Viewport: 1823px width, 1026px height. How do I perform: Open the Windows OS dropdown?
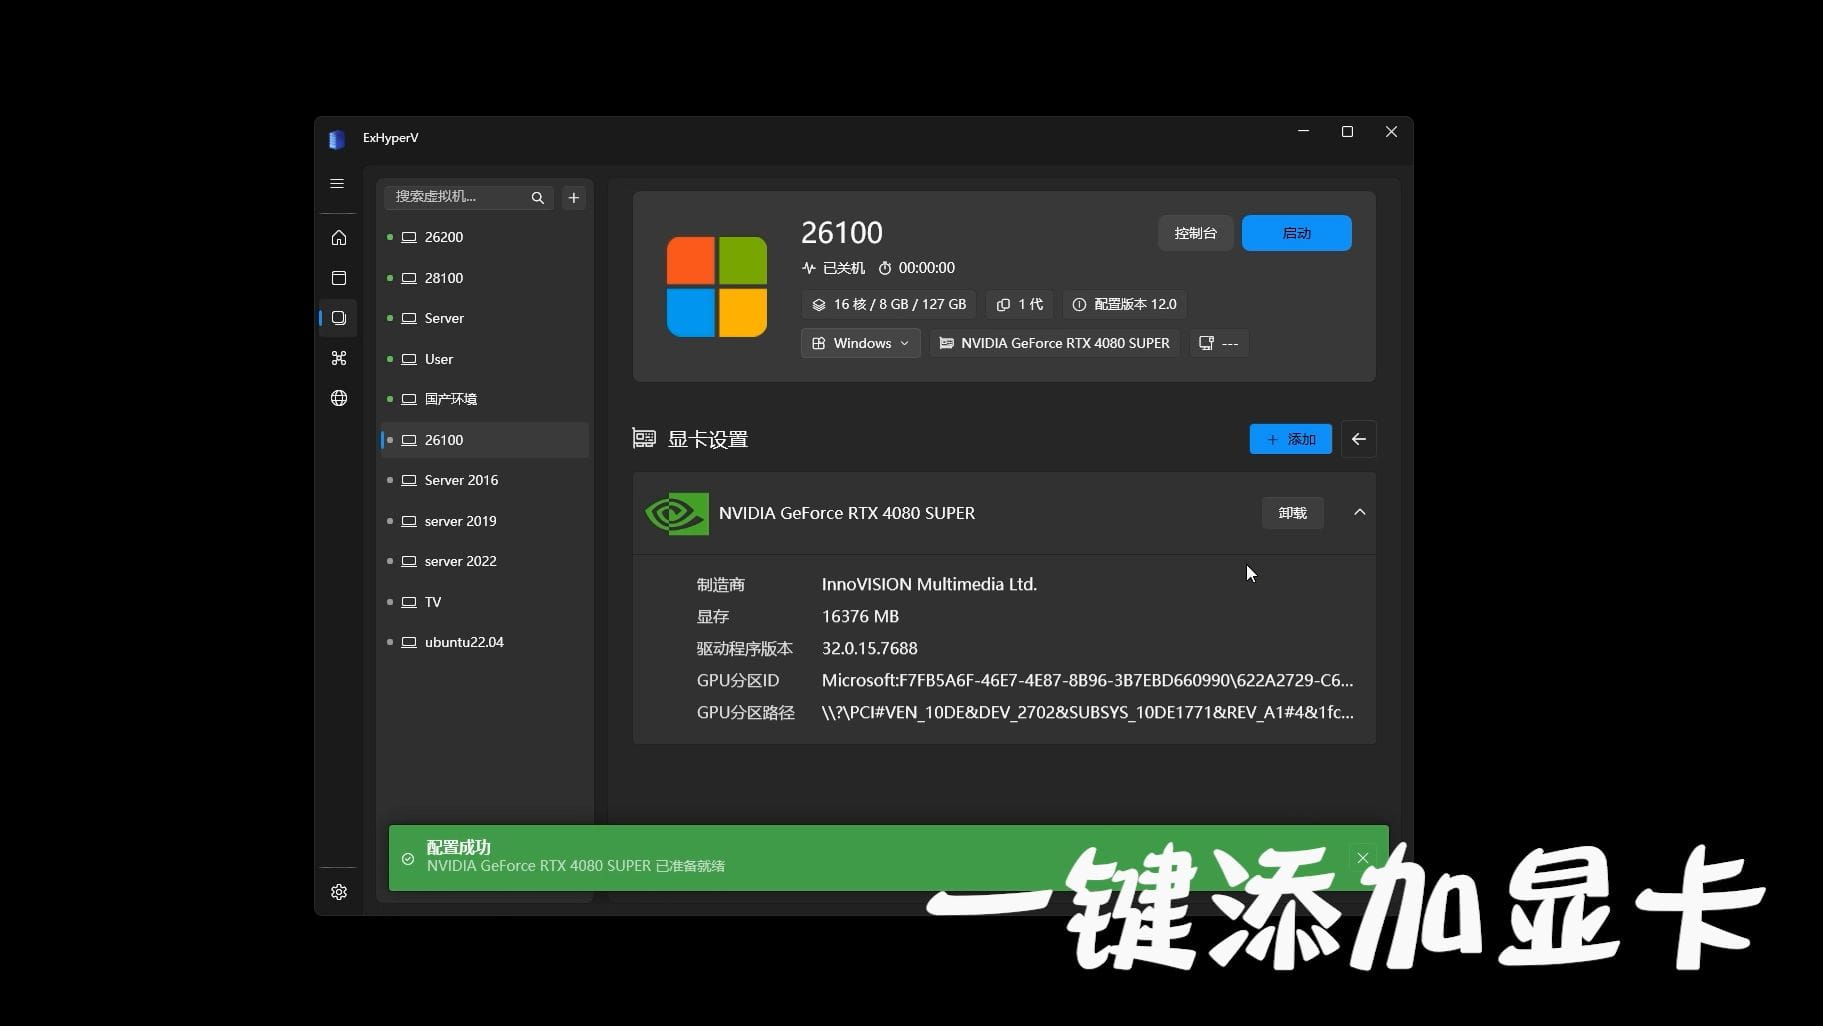click(x=860, y=343)
